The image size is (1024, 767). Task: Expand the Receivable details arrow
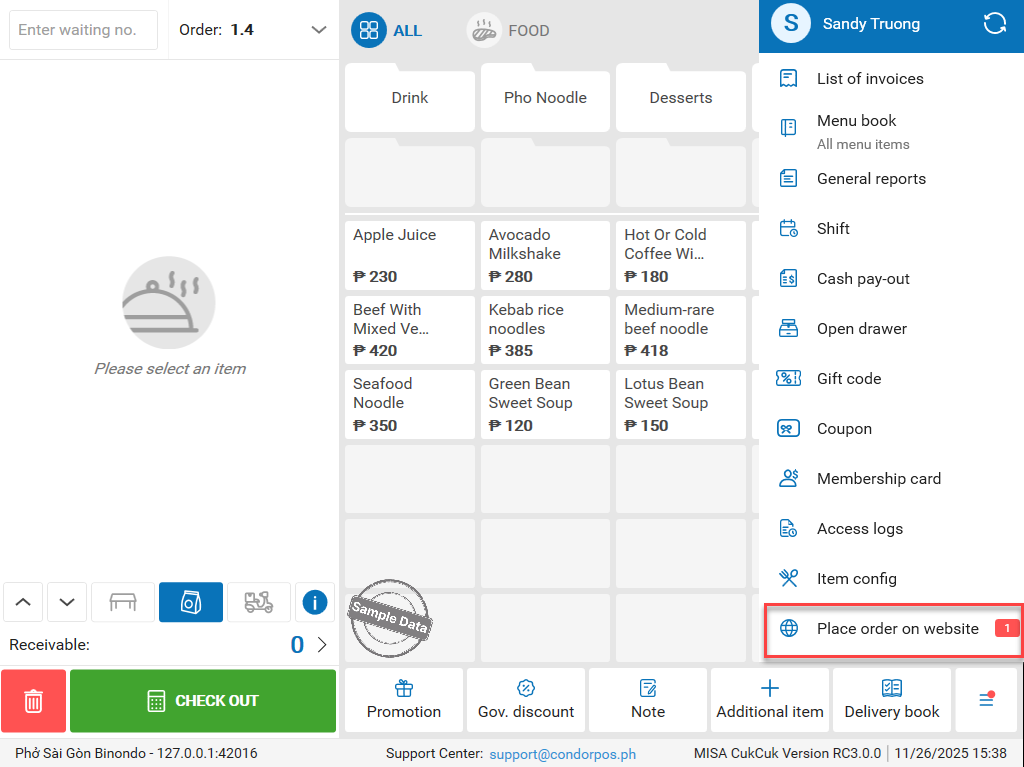(x=322, y=645)
